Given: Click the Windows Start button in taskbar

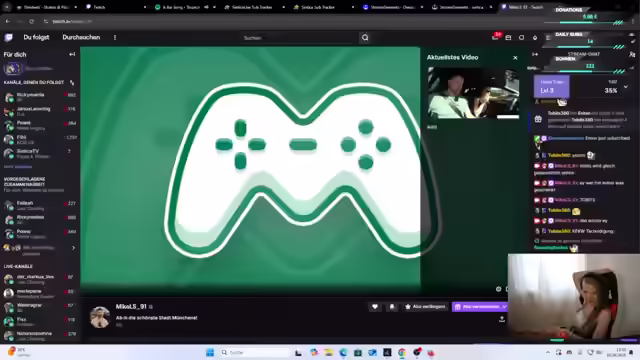Looking at the screenshot, I should (x=210, y=353).
